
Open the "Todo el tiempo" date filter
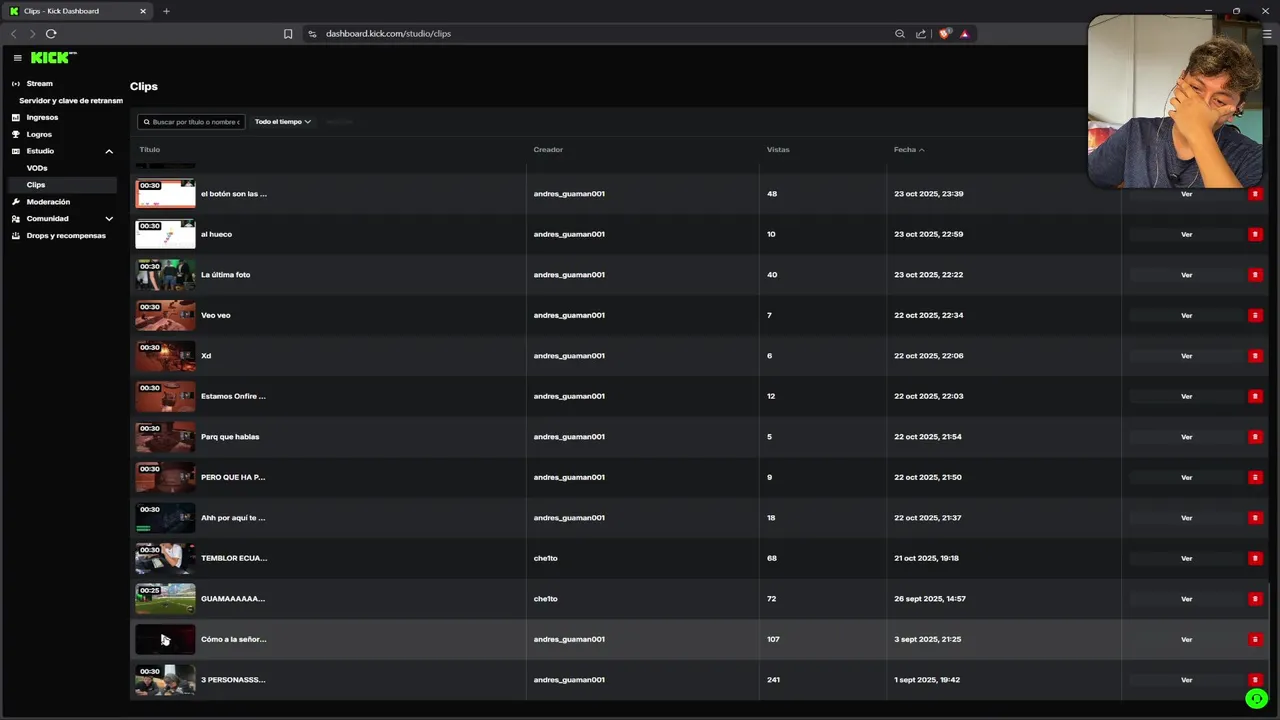[283, 122]
